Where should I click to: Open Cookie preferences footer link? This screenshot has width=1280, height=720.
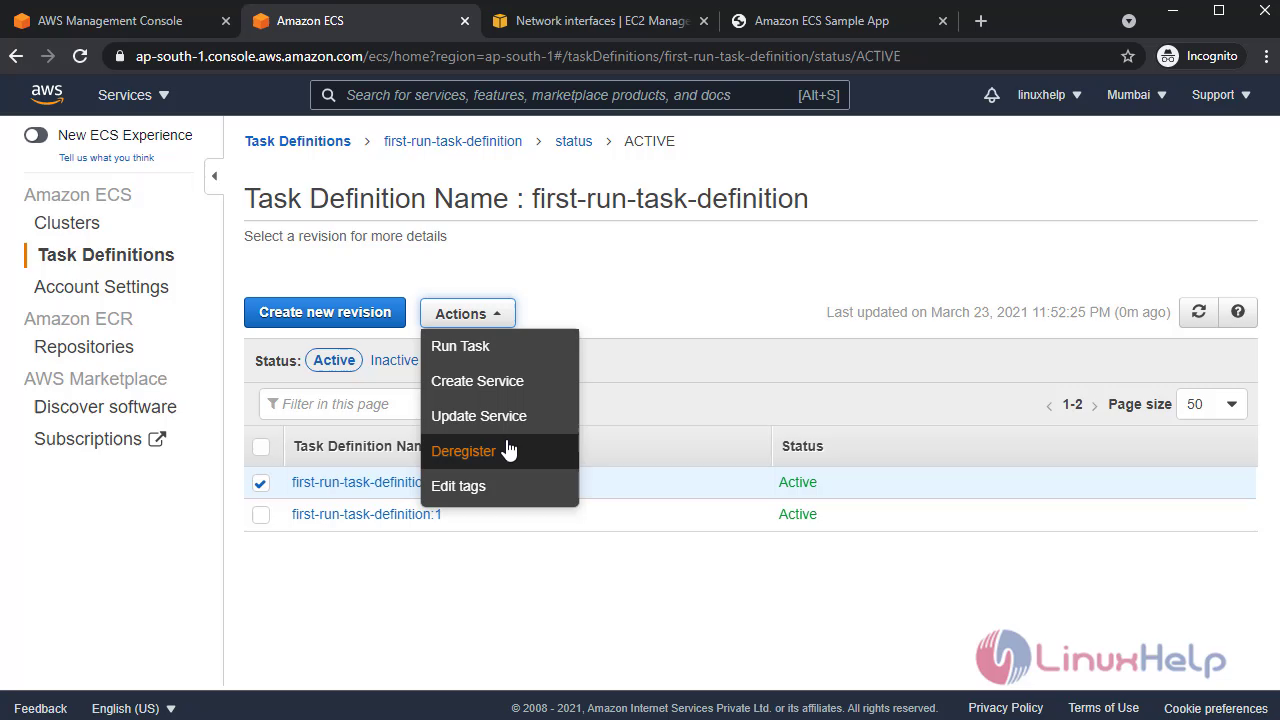tap(1216, 708)
